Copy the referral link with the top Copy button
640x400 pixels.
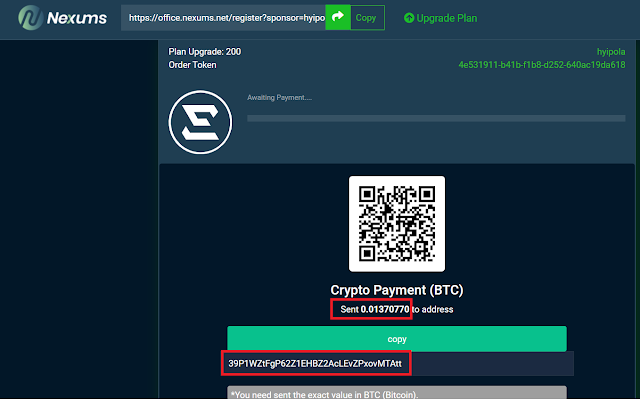(367, 18)
